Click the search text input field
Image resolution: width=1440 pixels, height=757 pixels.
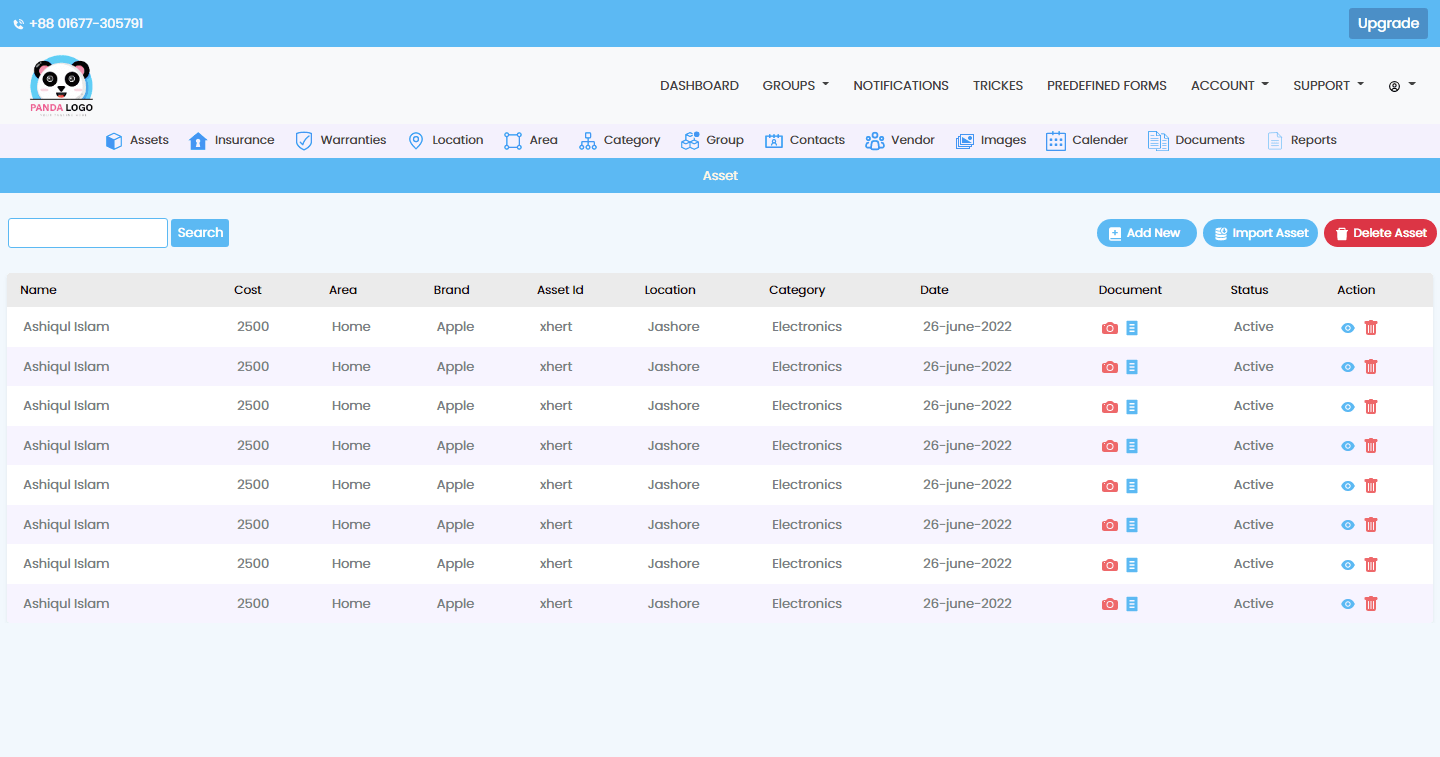(x=88, y=233)
